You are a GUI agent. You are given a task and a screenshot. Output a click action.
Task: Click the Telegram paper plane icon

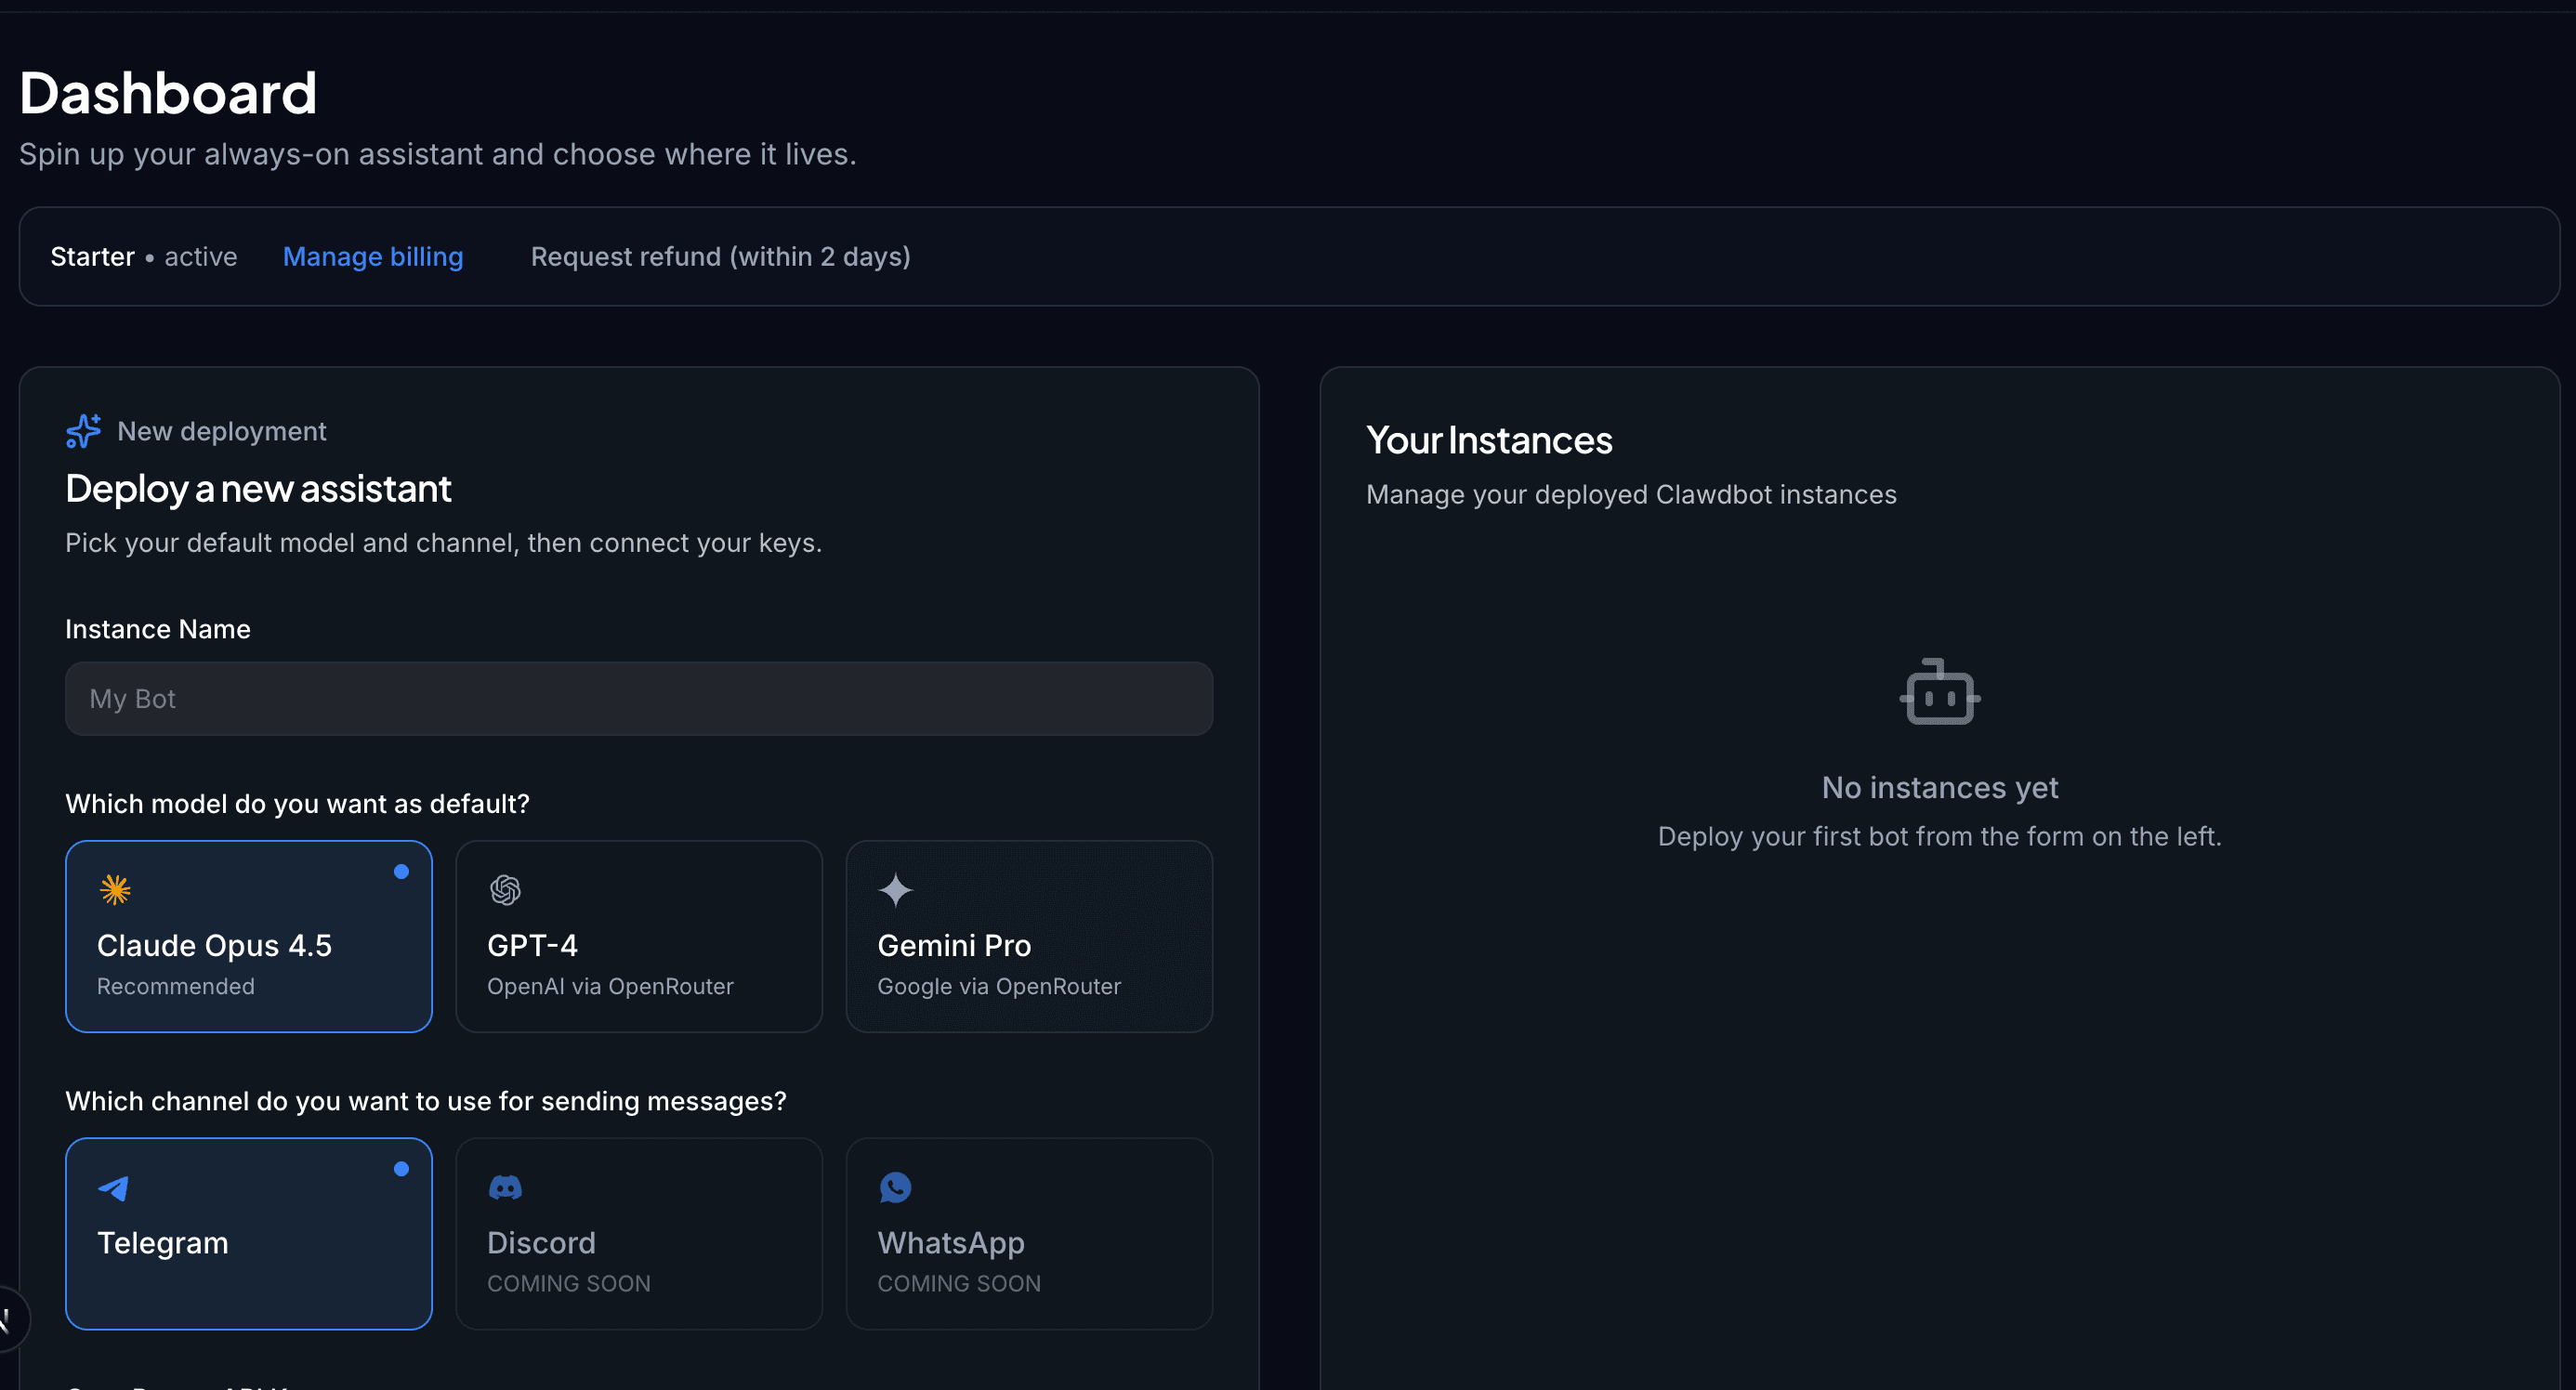pos(113,1188)
